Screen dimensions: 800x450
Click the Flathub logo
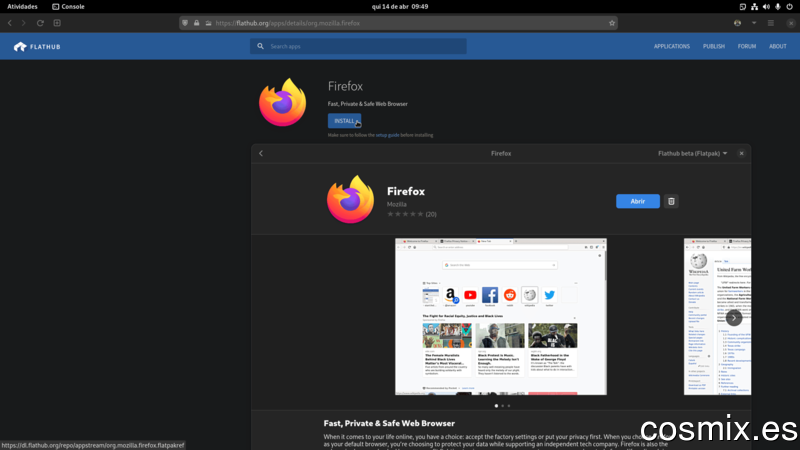tap(37, 46)
